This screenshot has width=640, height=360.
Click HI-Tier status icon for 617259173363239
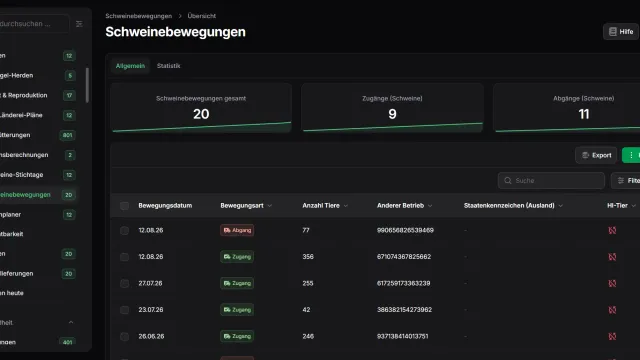tap(612, 283)
